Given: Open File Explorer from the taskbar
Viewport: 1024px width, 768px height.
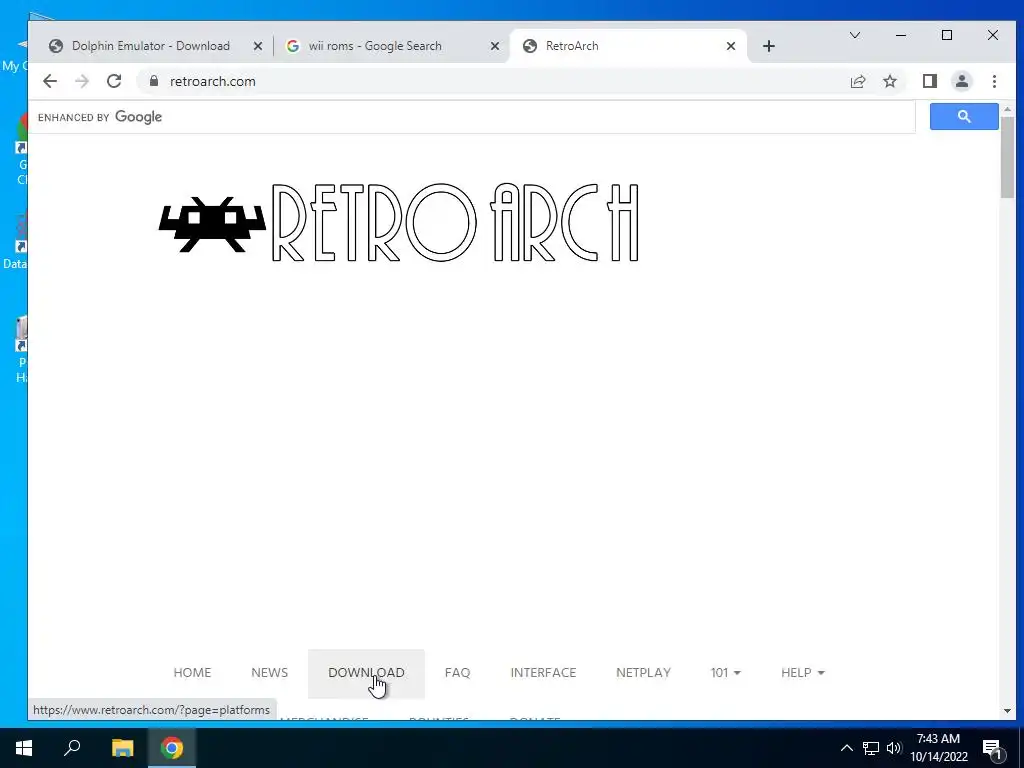Looking at the screenshot, I should (x=122, y=748).
